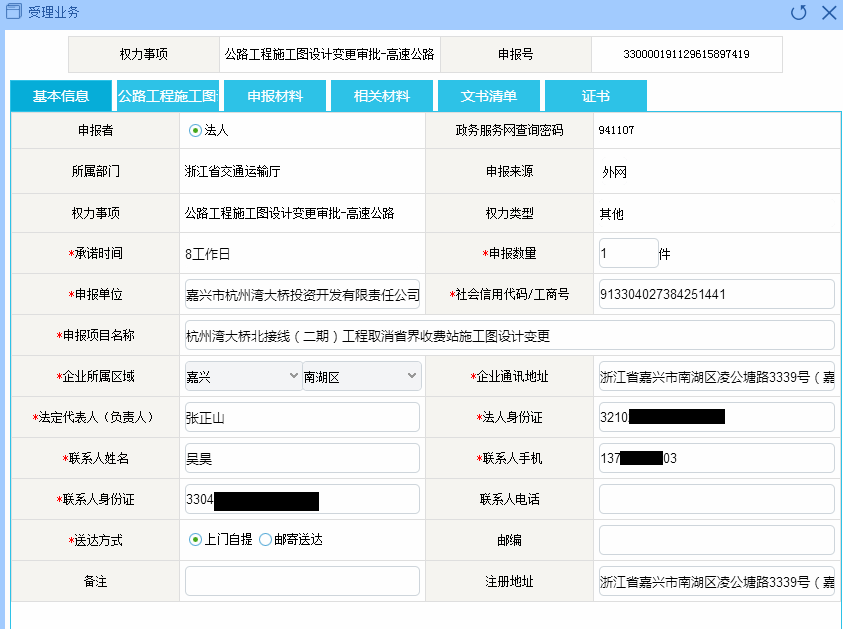This screenshot has width=843, height=629.
Task: Switch to 基本信息 tab
Action: (61, 96)
